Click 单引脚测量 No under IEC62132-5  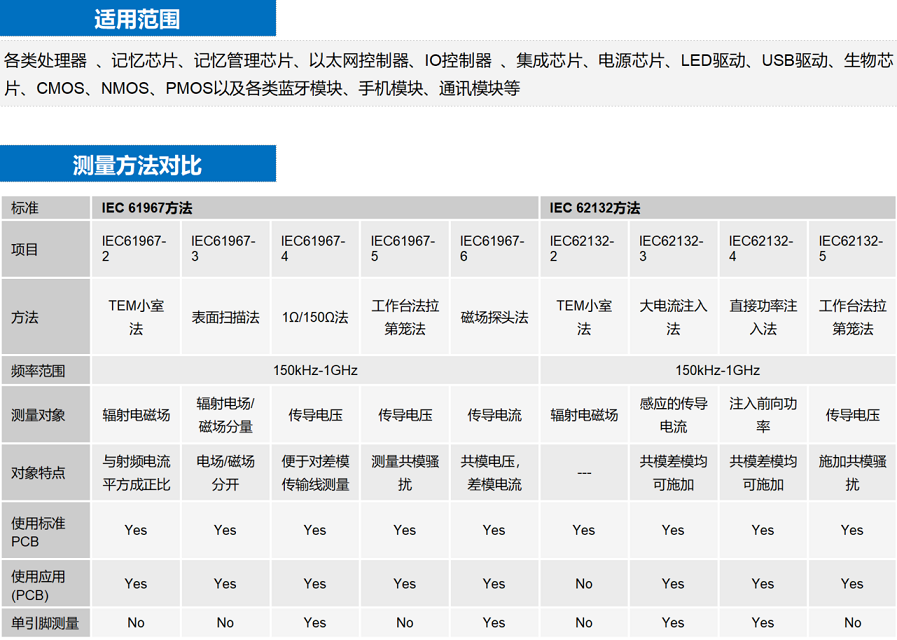tap(852, 623)
